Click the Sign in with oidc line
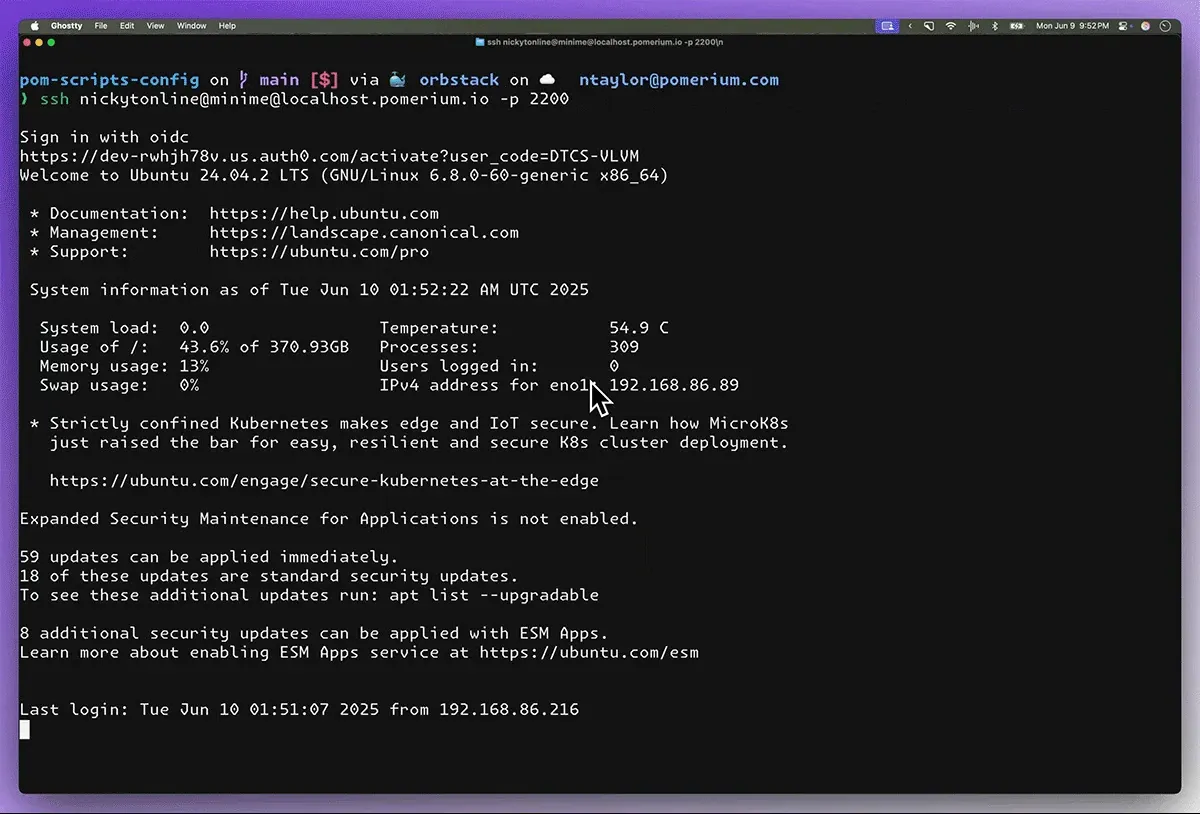 [104, 137]
